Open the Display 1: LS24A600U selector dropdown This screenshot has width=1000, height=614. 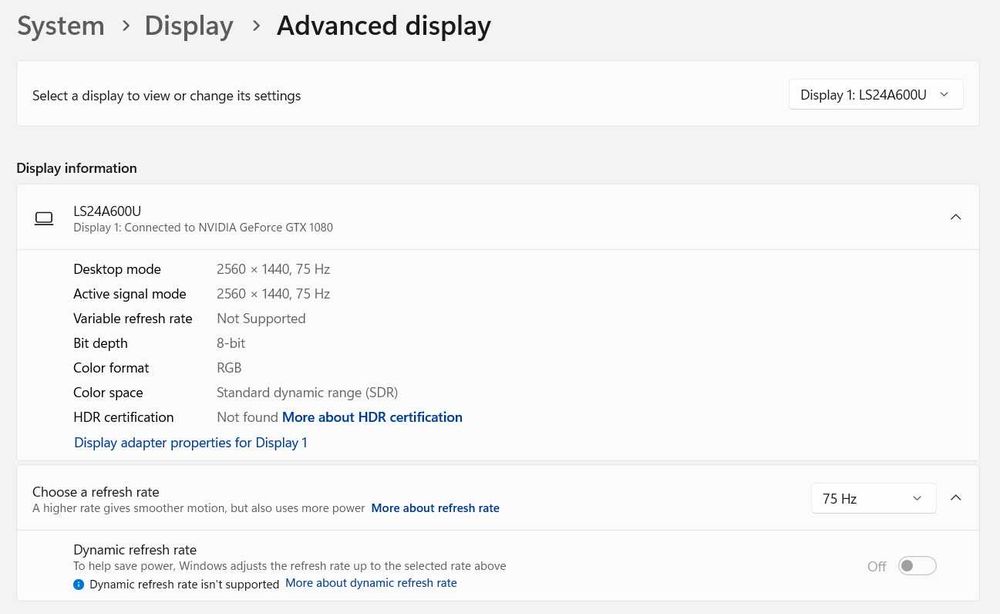(875, 95)
